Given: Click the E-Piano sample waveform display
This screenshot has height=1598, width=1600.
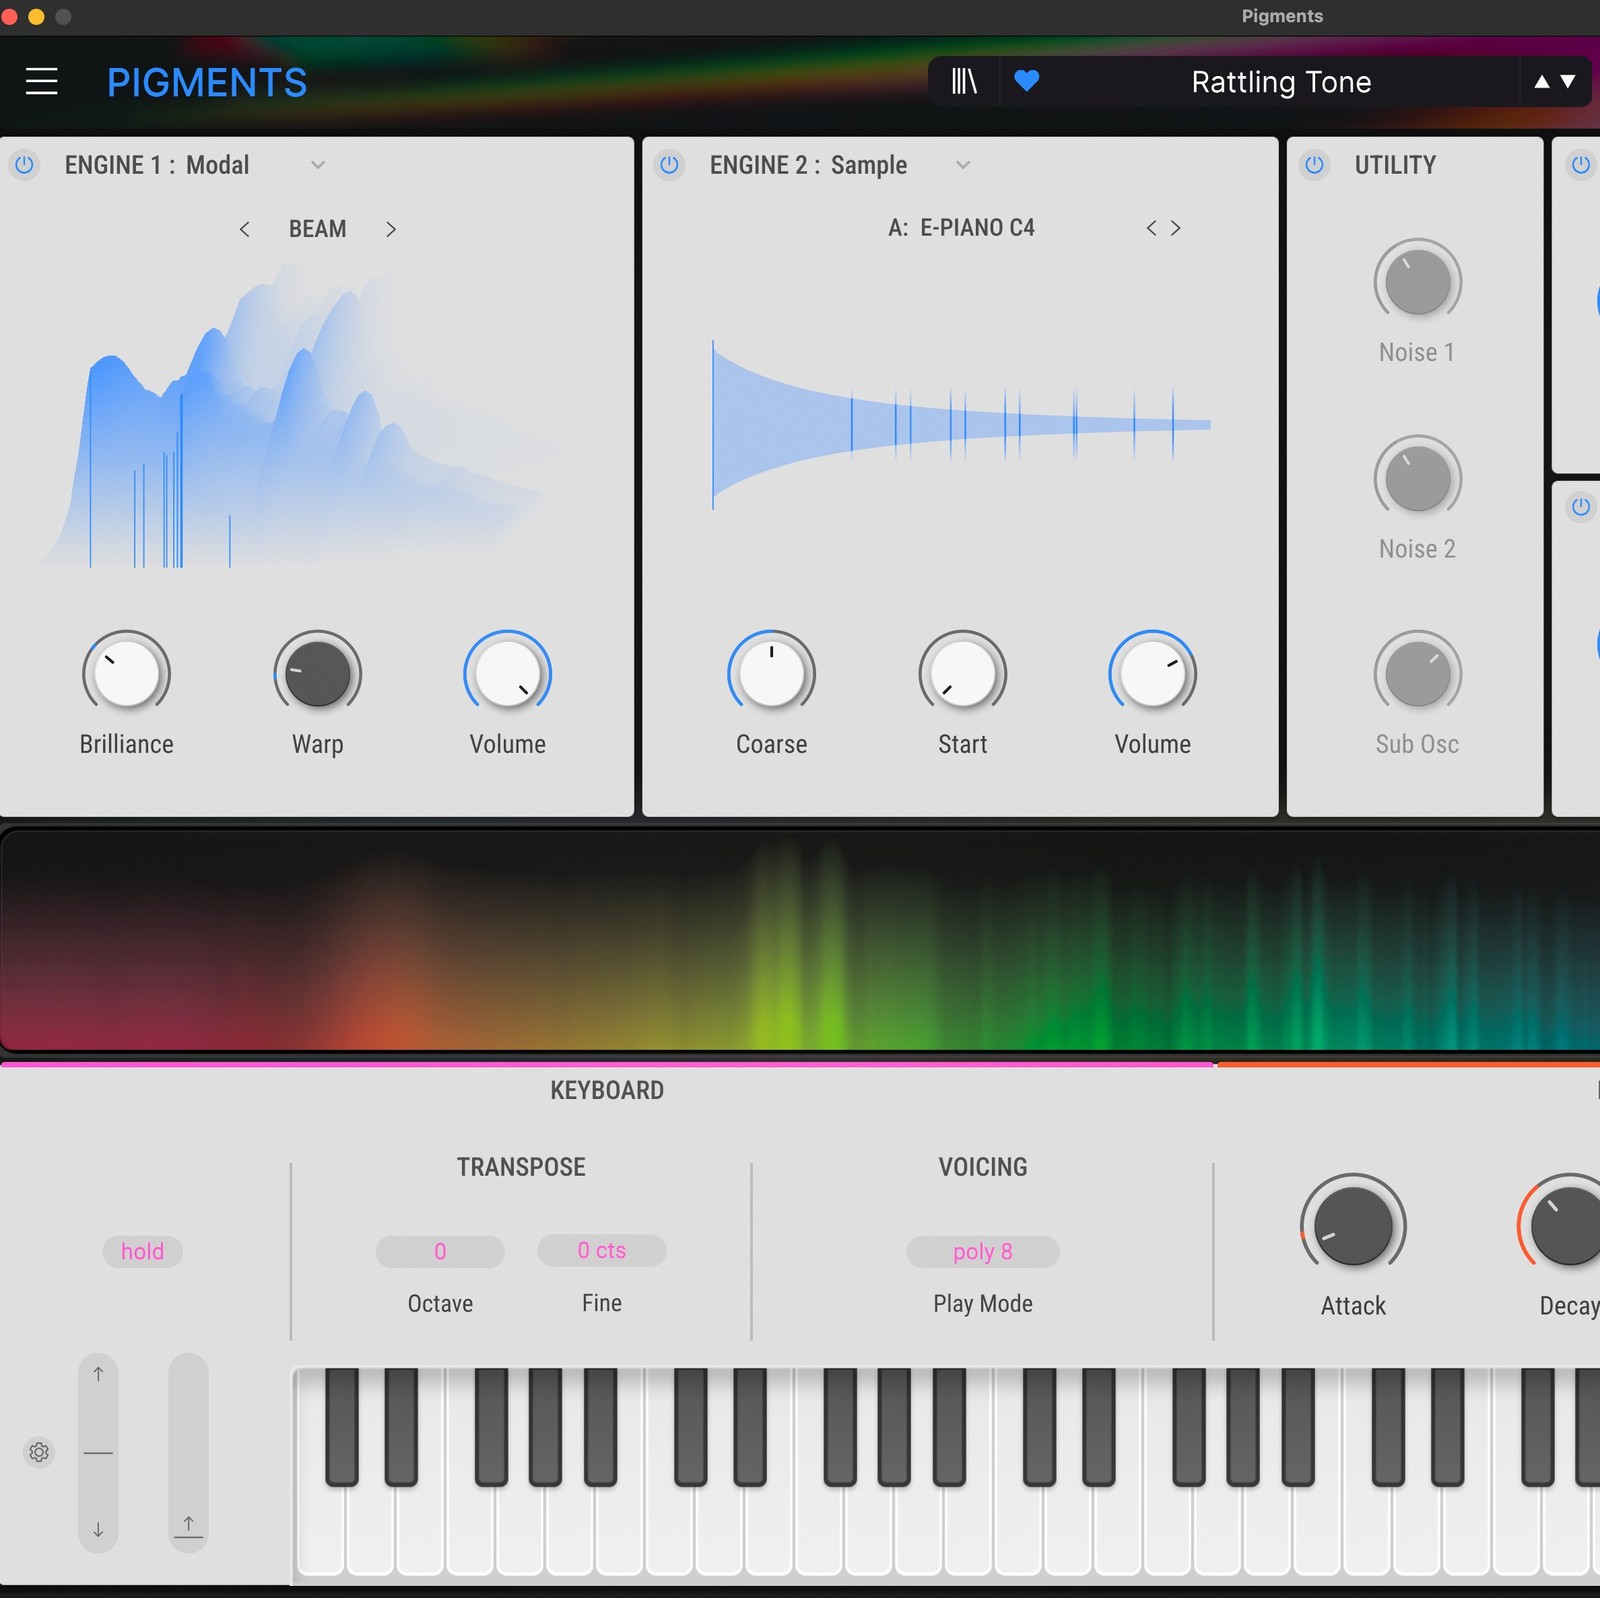Looking at the screenshot, I should pos(962,425).
